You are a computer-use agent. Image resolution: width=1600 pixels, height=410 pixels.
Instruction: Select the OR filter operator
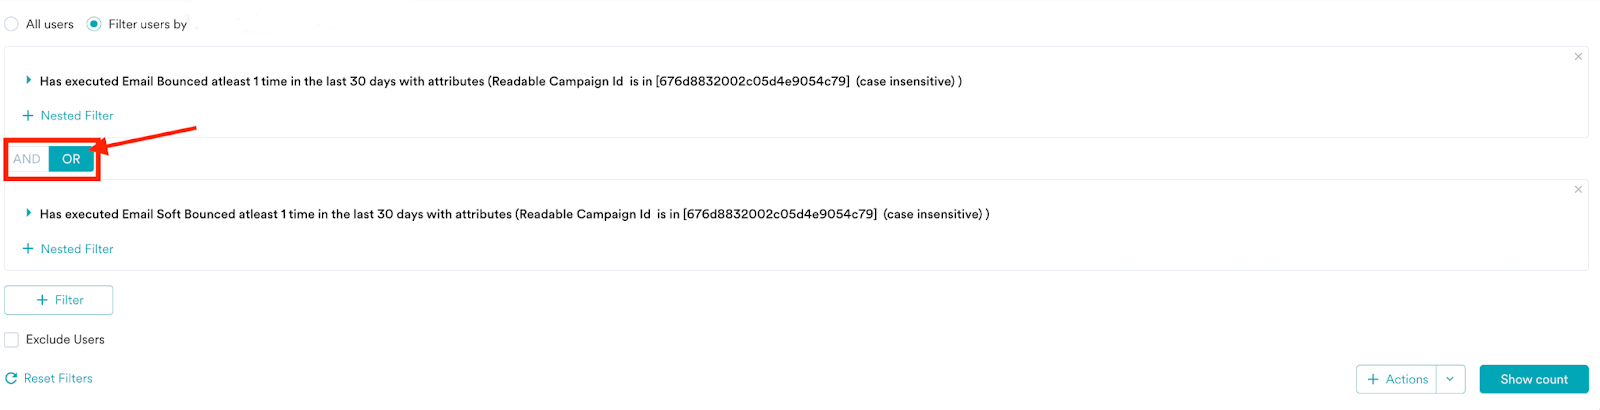[71, 159]
